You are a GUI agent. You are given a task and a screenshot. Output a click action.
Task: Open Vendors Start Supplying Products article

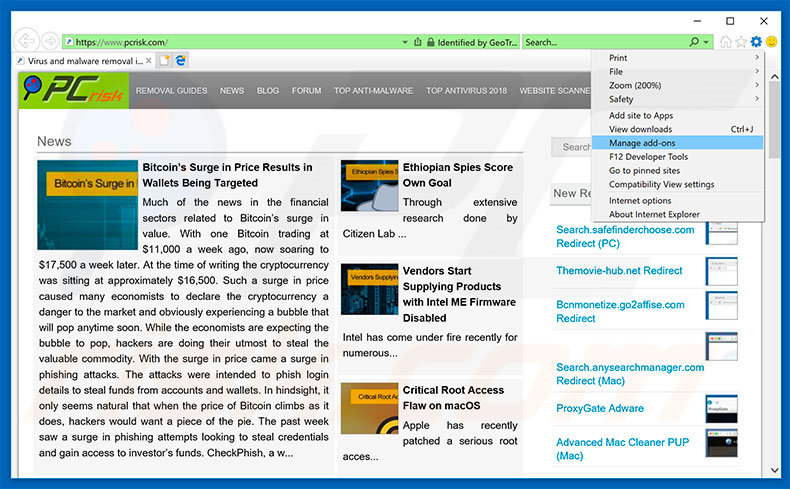[459, 294]
